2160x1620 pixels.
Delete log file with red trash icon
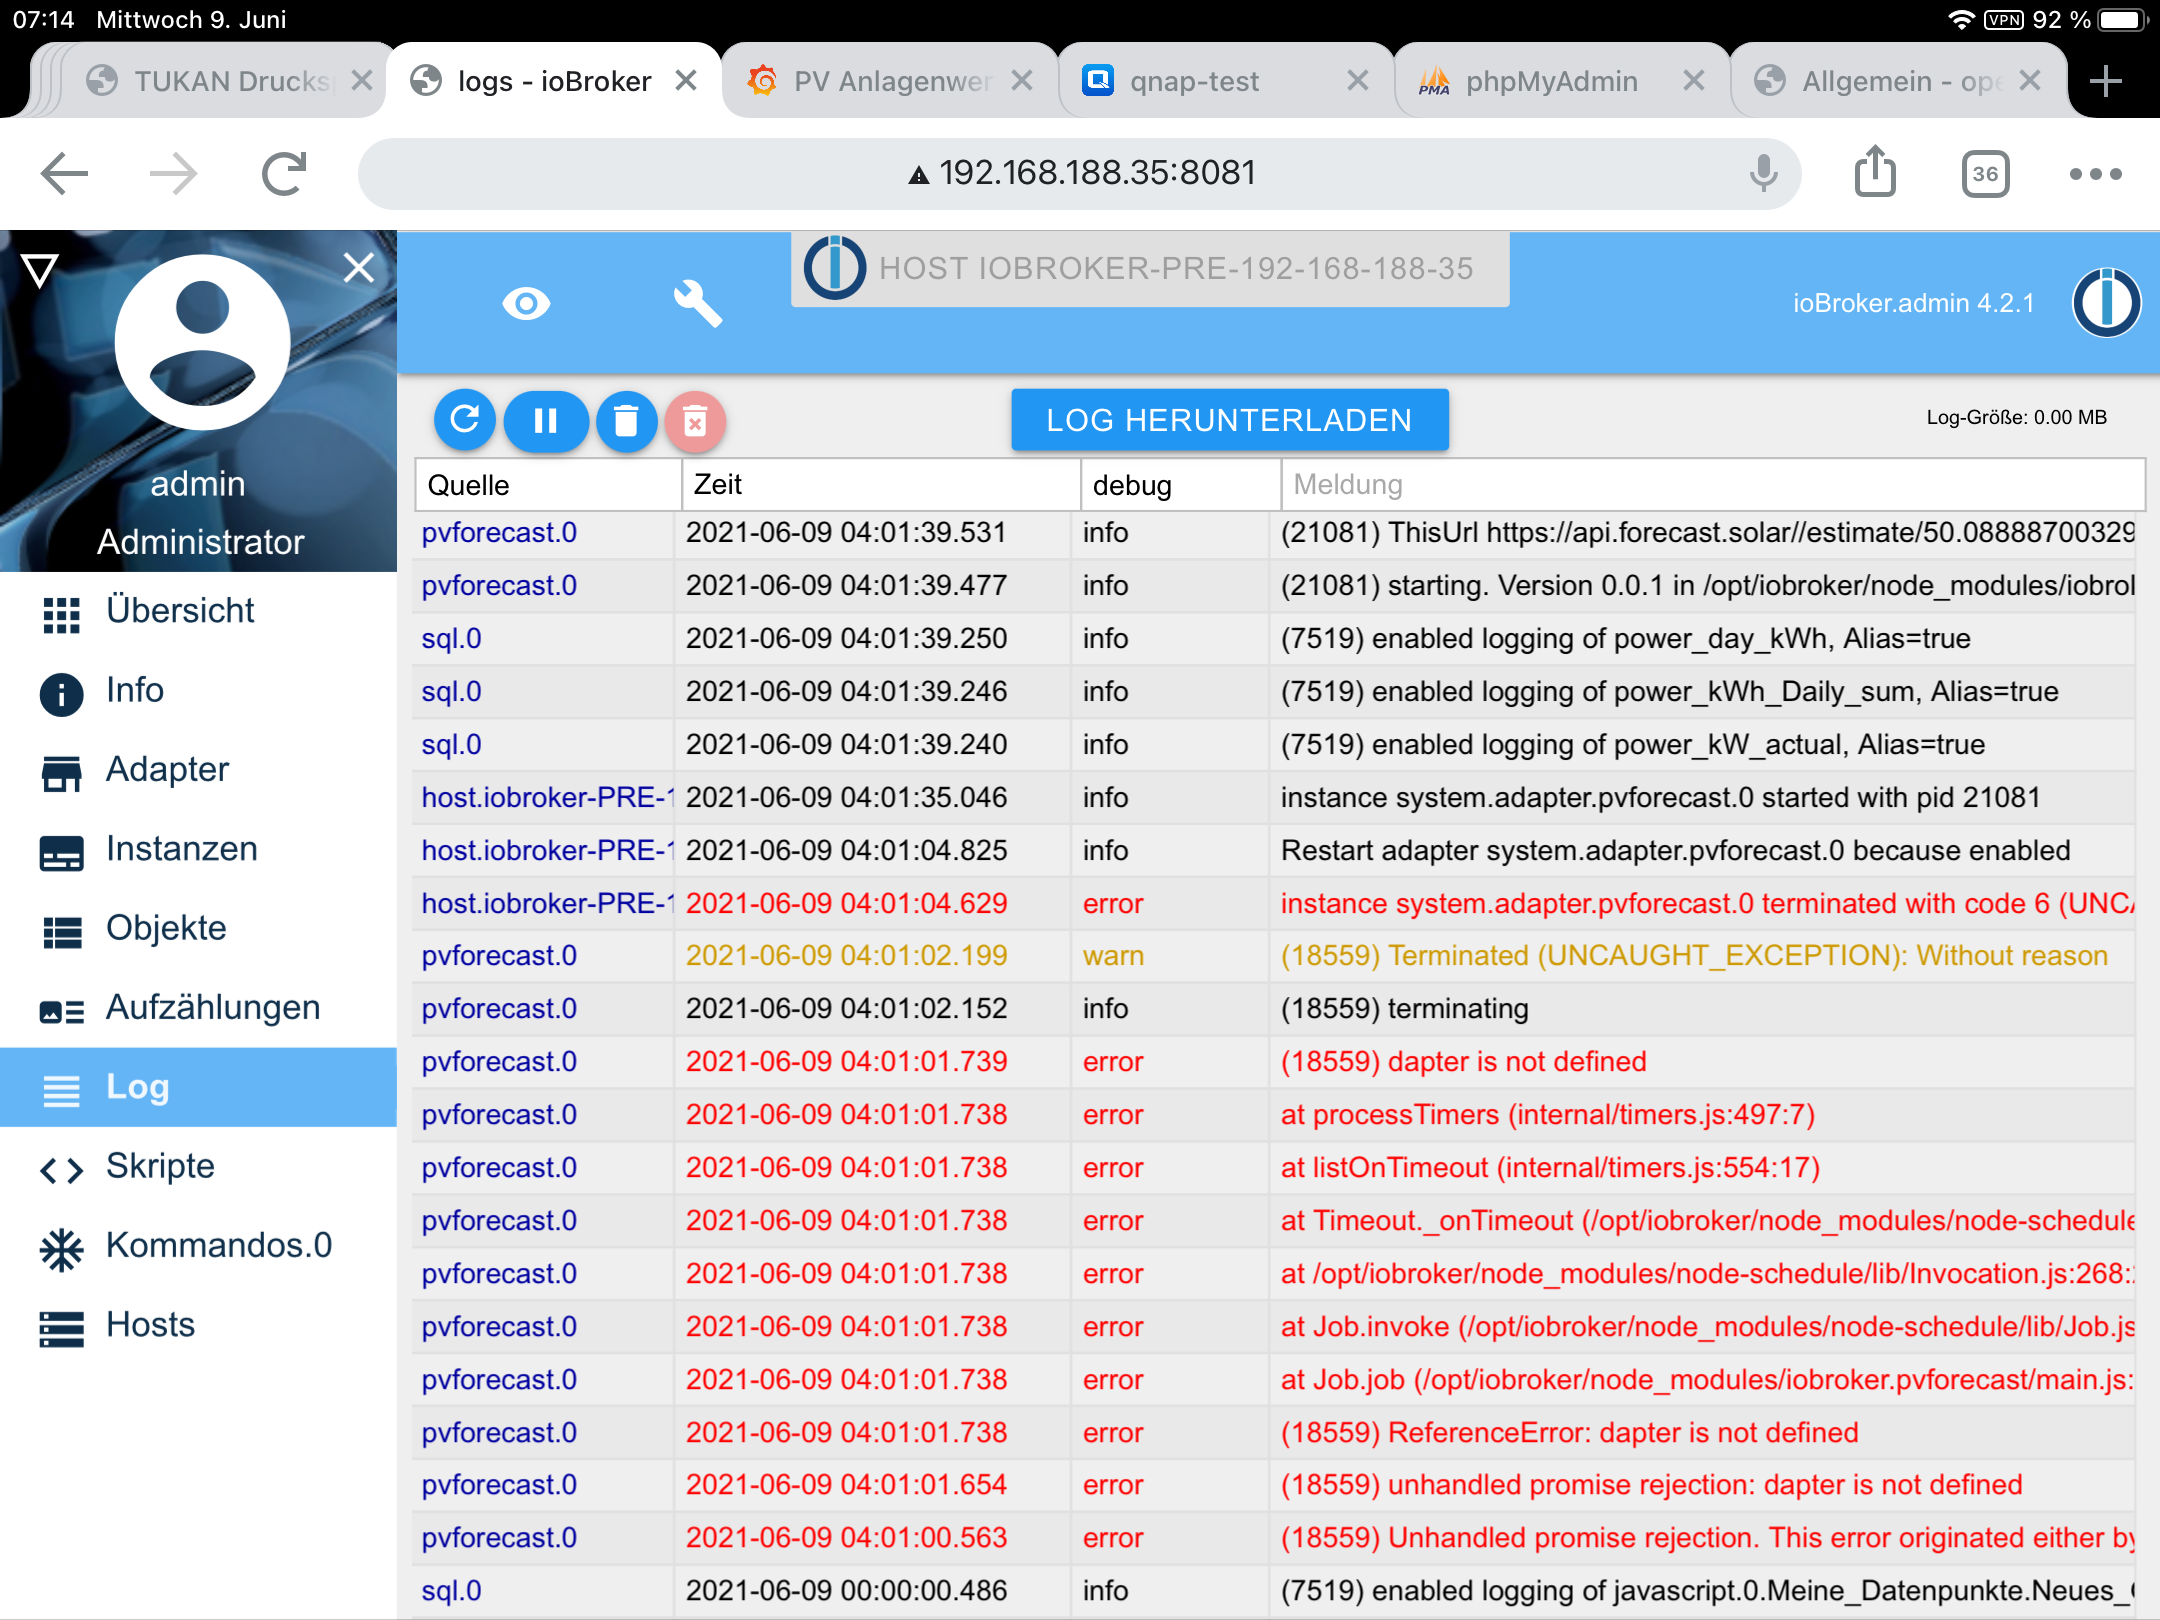(x=695, y=420)
